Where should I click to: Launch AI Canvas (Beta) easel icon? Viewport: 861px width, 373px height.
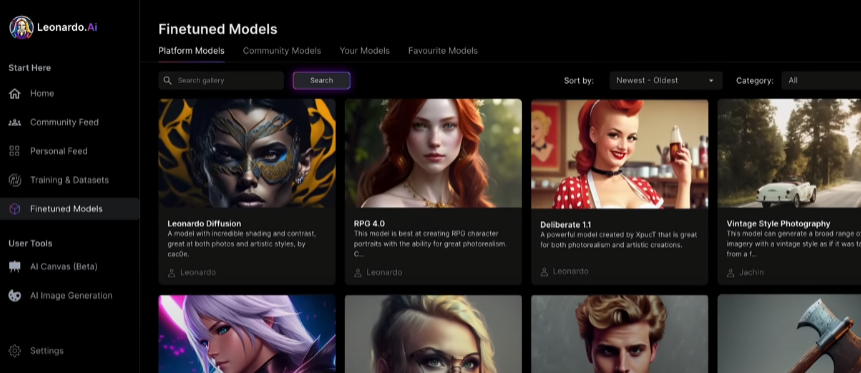15,266
